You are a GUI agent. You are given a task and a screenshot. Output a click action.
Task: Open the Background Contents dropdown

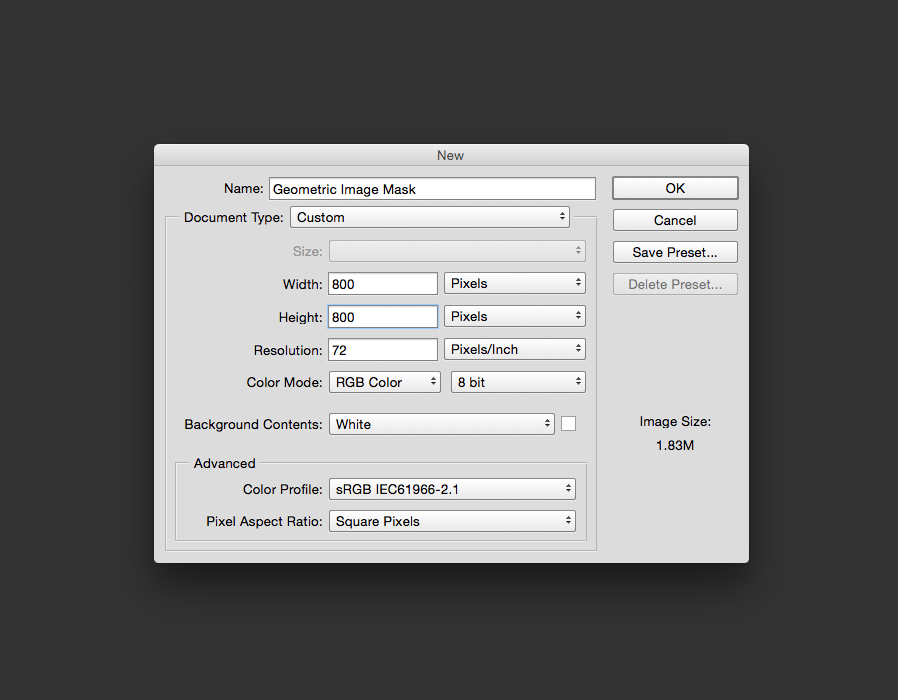click(x=442, y=424)
